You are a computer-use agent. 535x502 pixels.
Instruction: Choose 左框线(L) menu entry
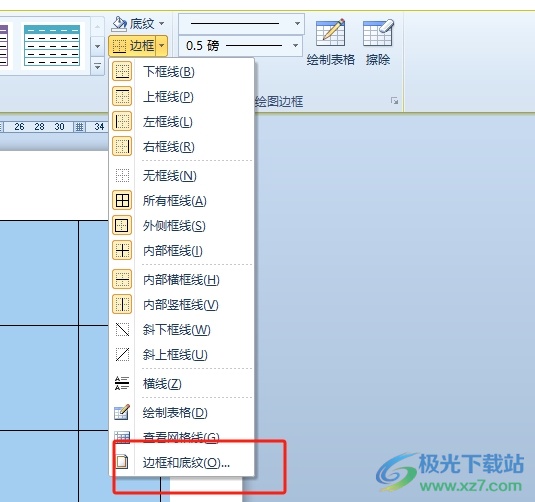point(182,121)
